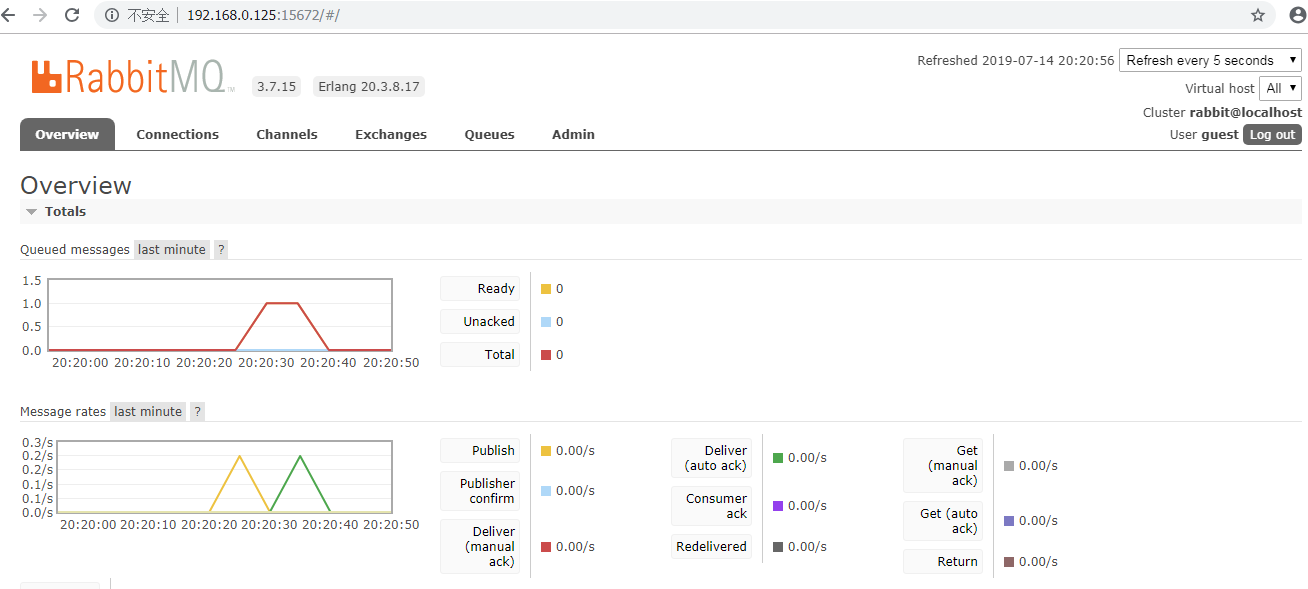Click the Consumer ack purple swatch

coord(778,506)
